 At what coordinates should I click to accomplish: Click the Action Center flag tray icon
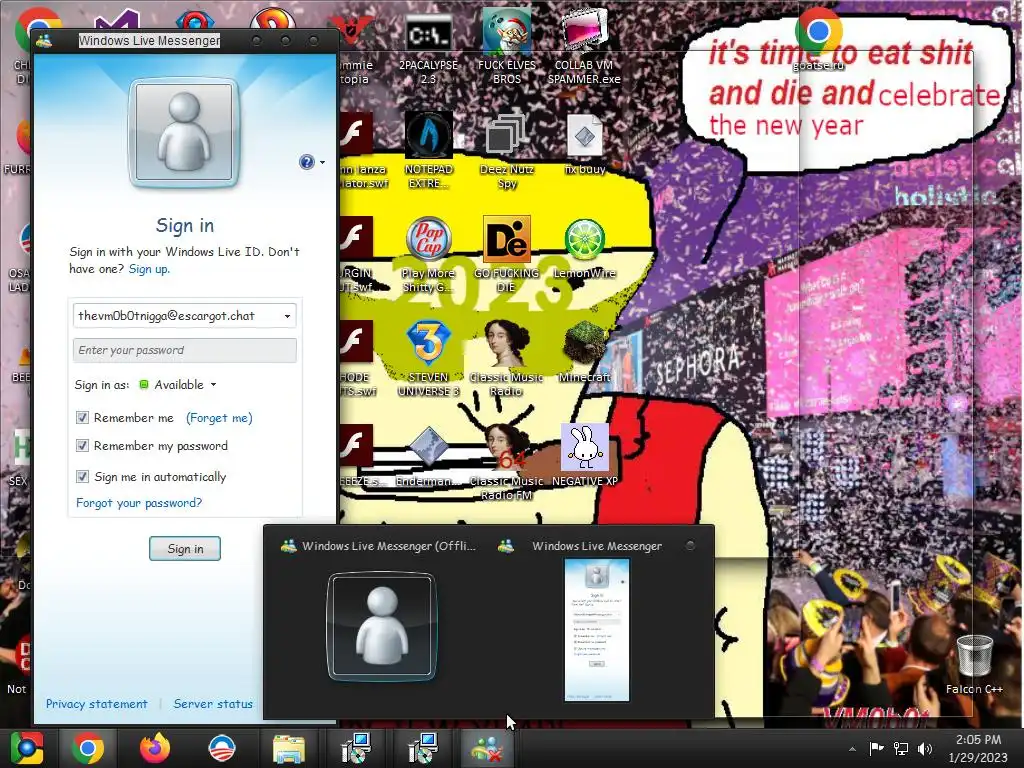876,748
